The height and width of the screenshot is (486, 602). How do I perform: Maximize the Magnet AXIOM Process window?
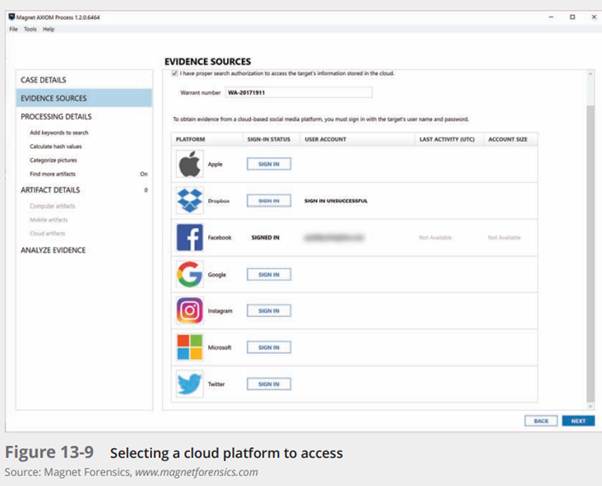point(572,17)
